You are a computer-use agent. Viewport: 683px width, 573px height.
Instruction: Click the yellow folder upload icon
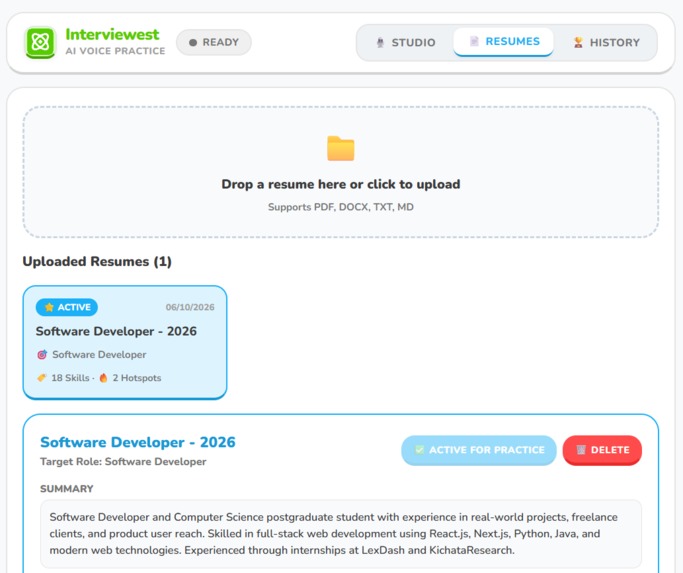pyautogui.click(x=341, y=148)
